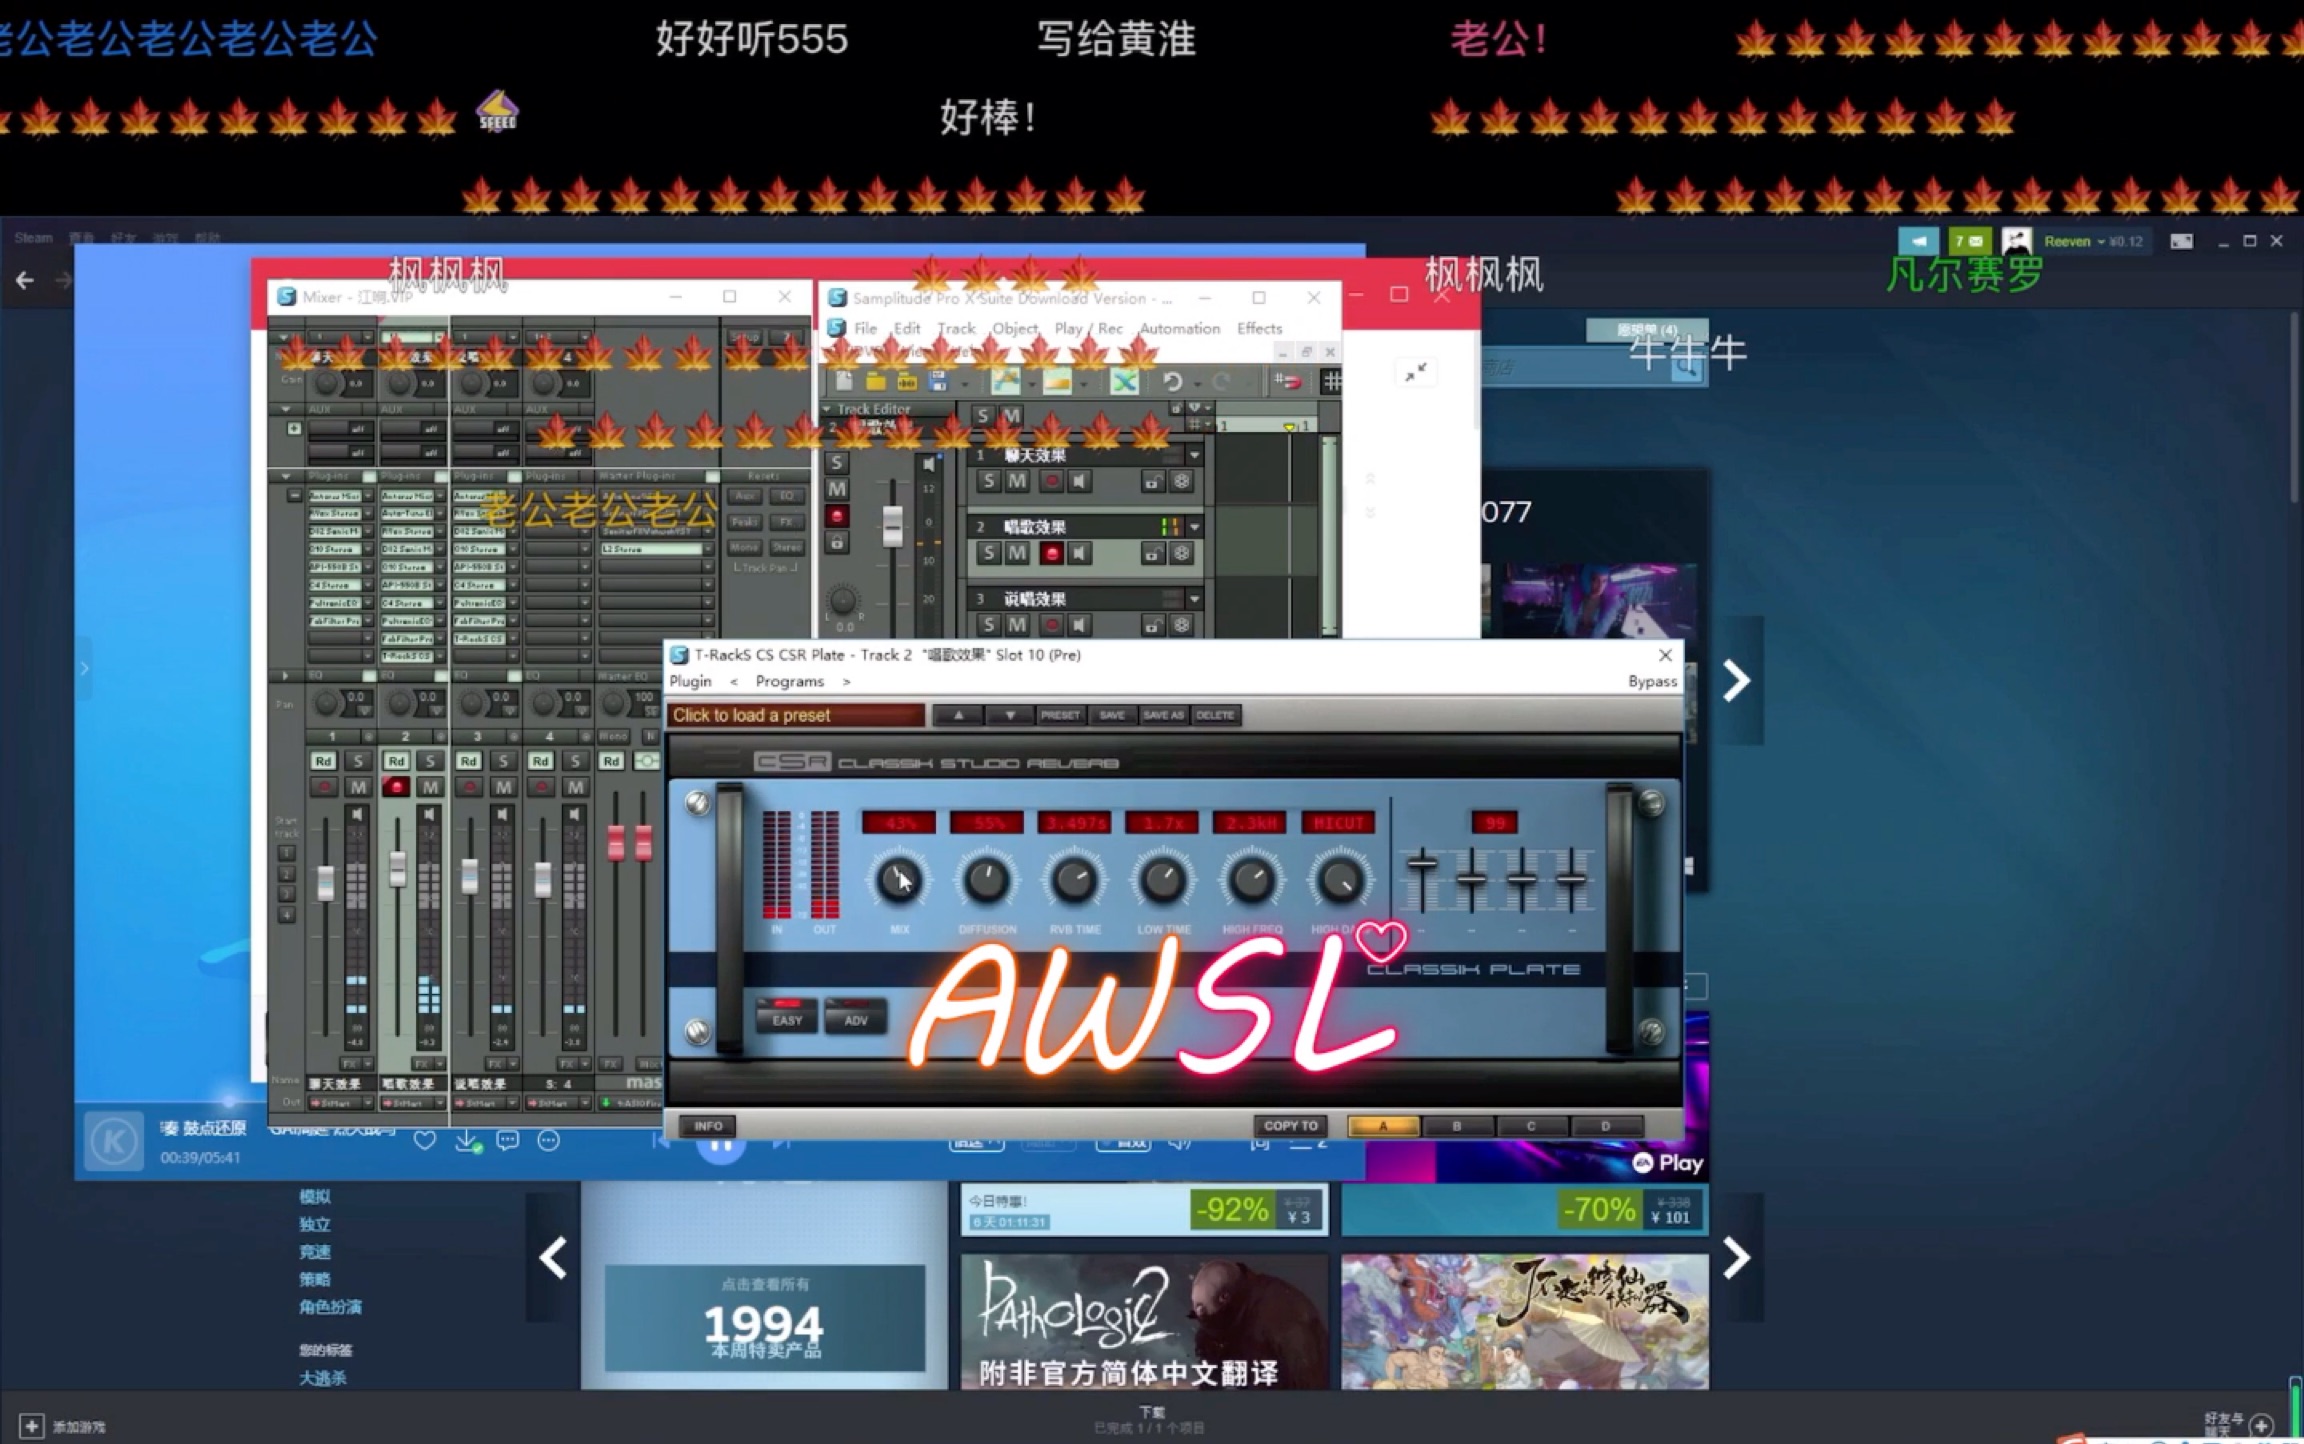The image size is (2304, 1444).
Task: Click the heart favorite icon in music player
Action: (424, 1140)
